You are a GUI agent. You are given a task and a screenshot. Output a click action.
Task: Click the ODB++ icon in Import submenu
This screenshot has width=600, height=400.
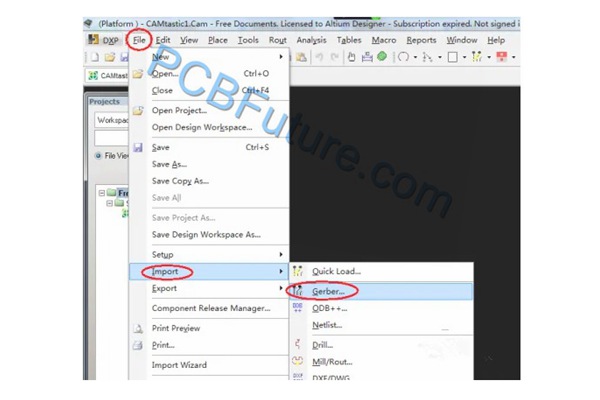[x=298, y=308]
